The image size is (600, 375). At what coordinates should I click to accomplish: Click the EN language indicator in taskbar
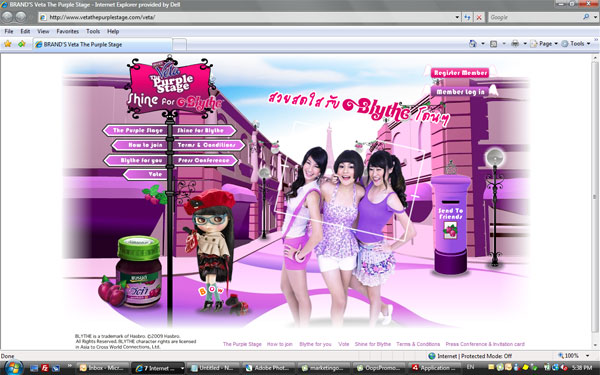[470, 367]
